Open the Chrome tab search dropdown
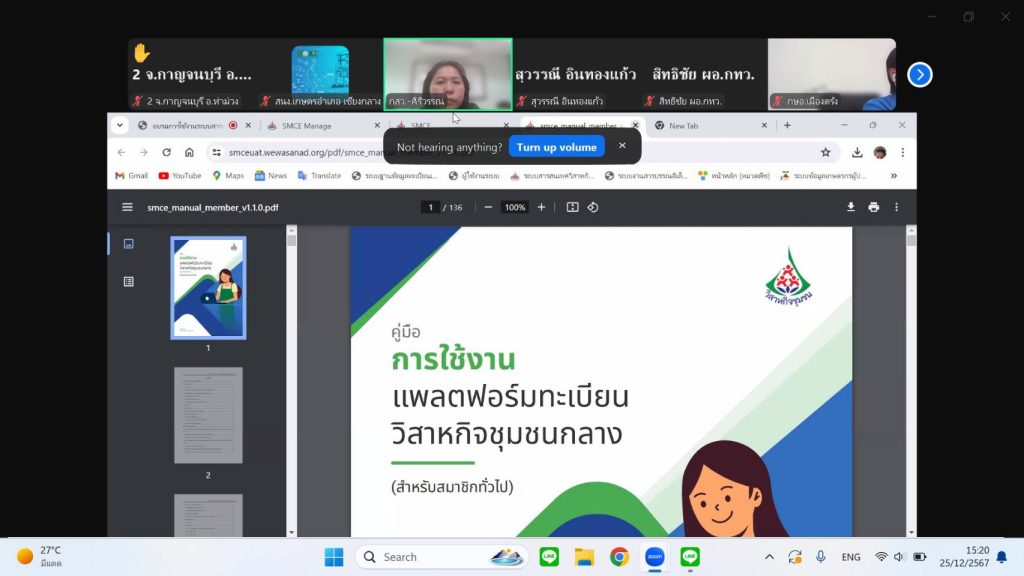Screen dimensions: 1024x576 click(x=120, y=125)
